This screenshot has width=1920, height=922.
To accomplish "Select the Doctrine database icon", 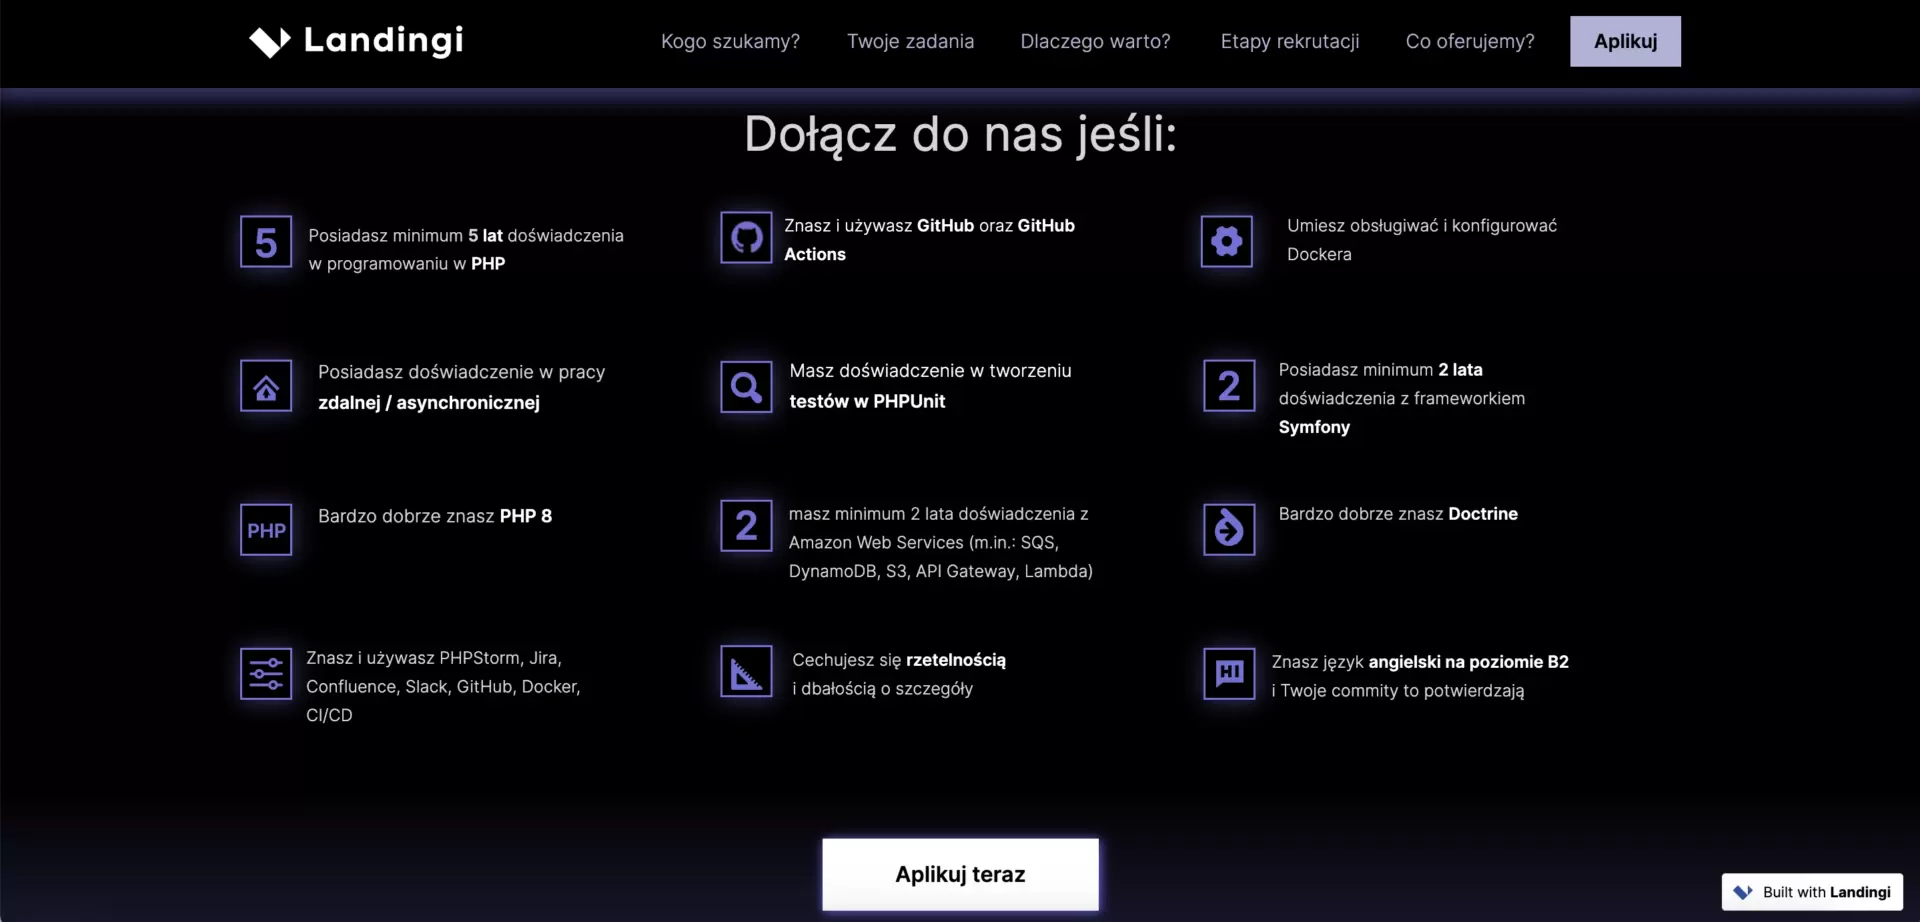I will coord(1229,529).
